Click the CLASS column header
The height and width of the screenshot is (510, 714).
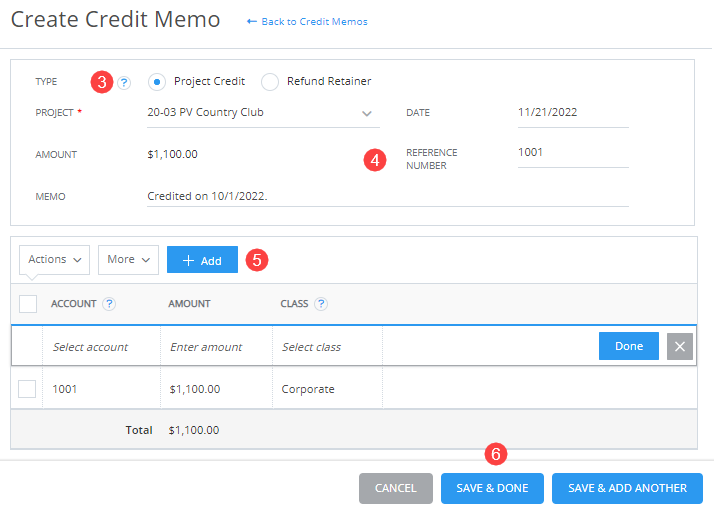point(294,304)
